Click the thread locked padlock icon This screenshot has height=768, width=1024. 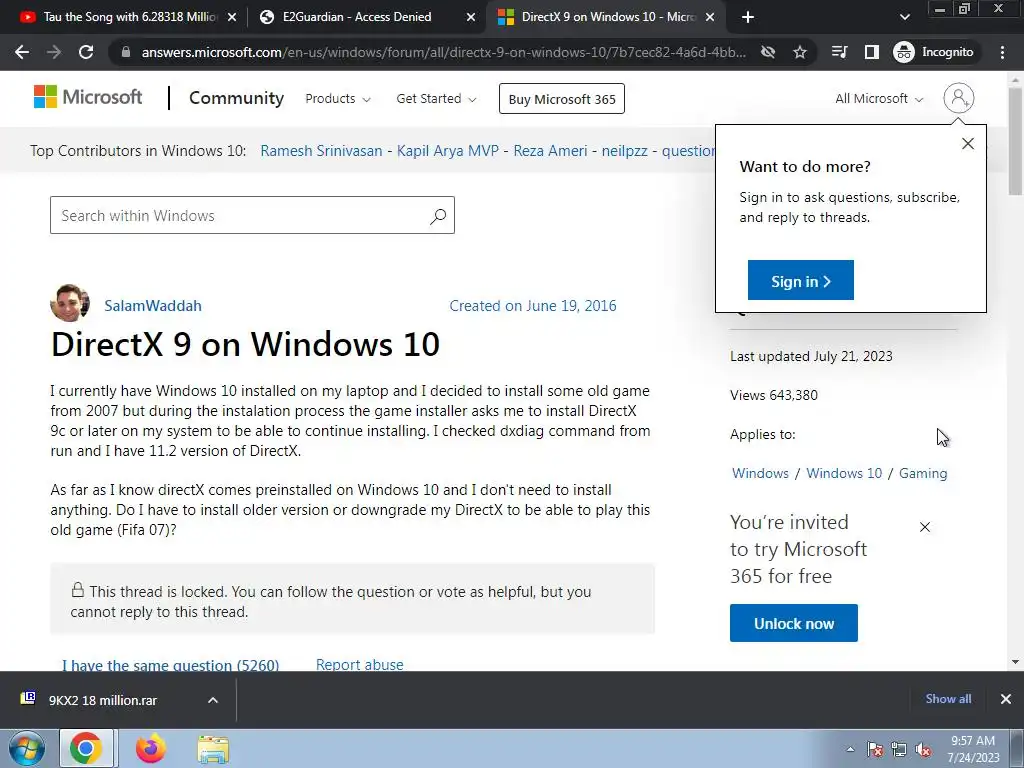(78, 590)
